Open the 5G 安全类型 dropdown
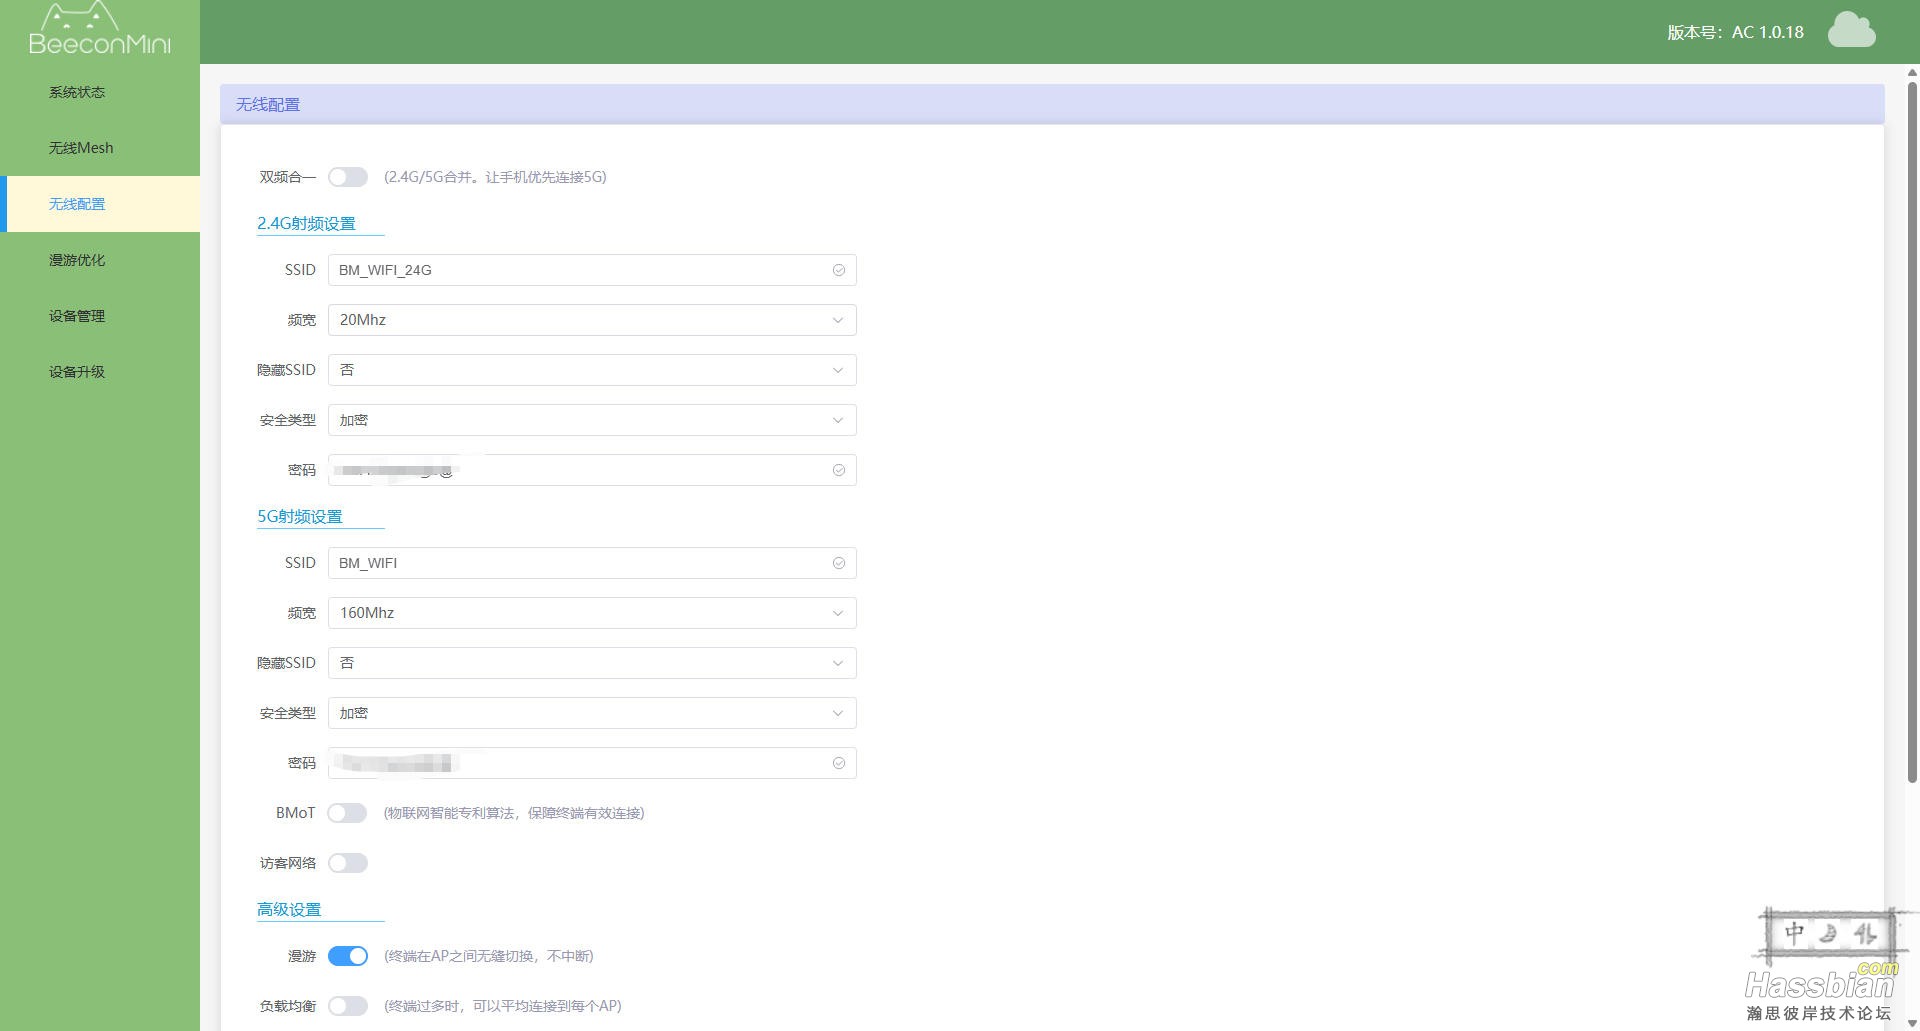Viewport: 1920px width, 1031px height. pyautogui.click(x=592, y=713)
